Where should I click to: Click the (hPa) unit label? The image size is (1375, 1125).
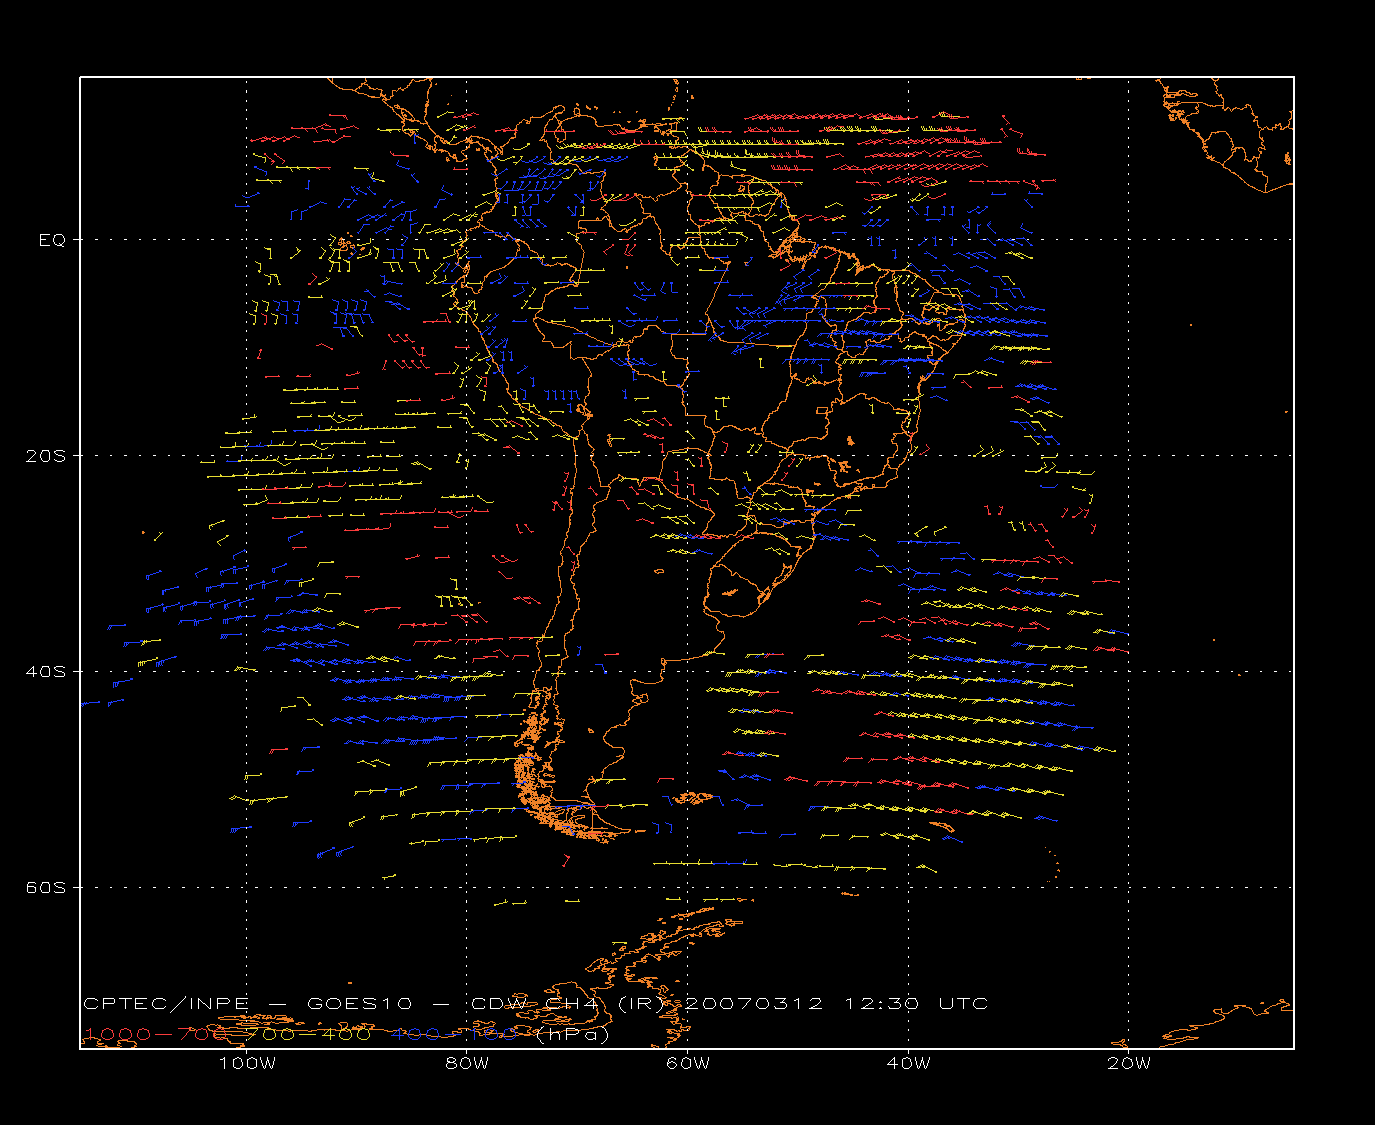click(x=572, y=1034)
